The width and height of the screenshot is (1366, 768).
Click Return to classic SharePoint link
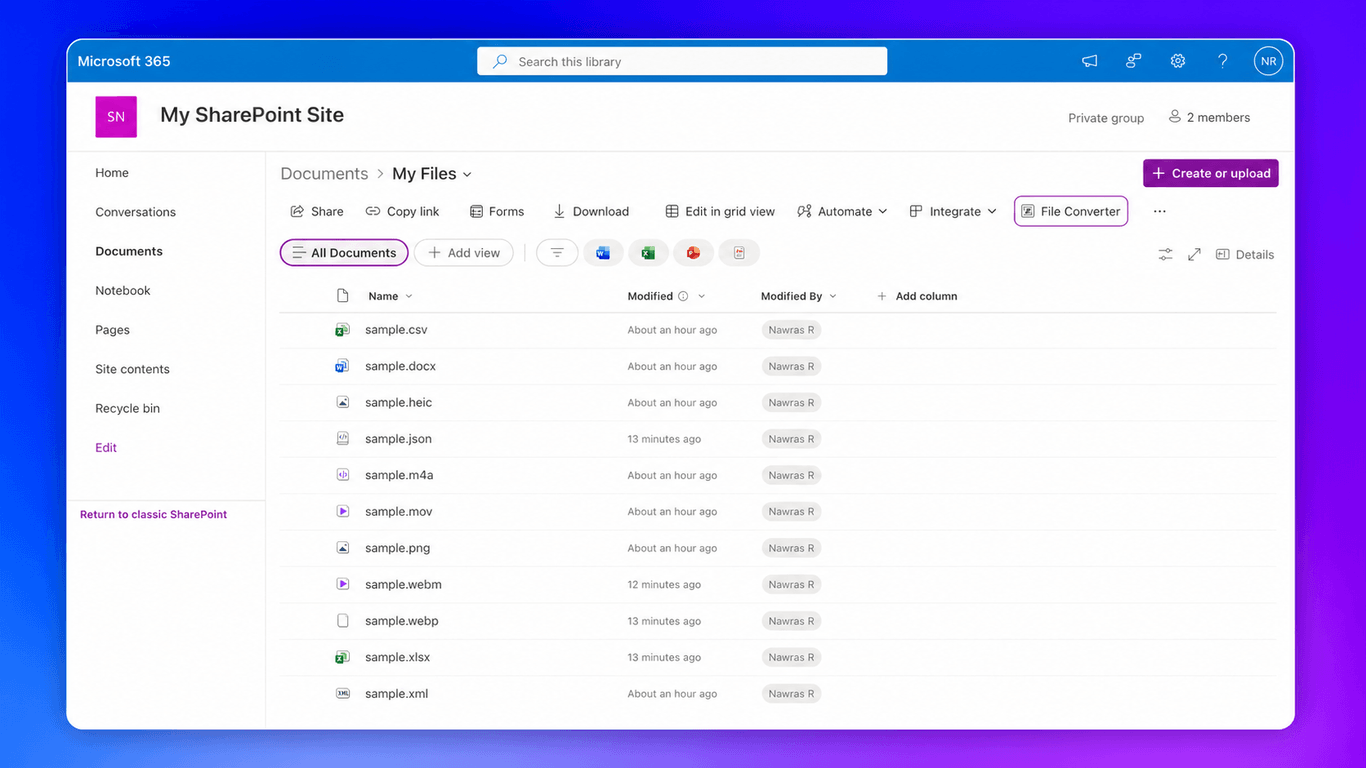click(x=153, y=514)
